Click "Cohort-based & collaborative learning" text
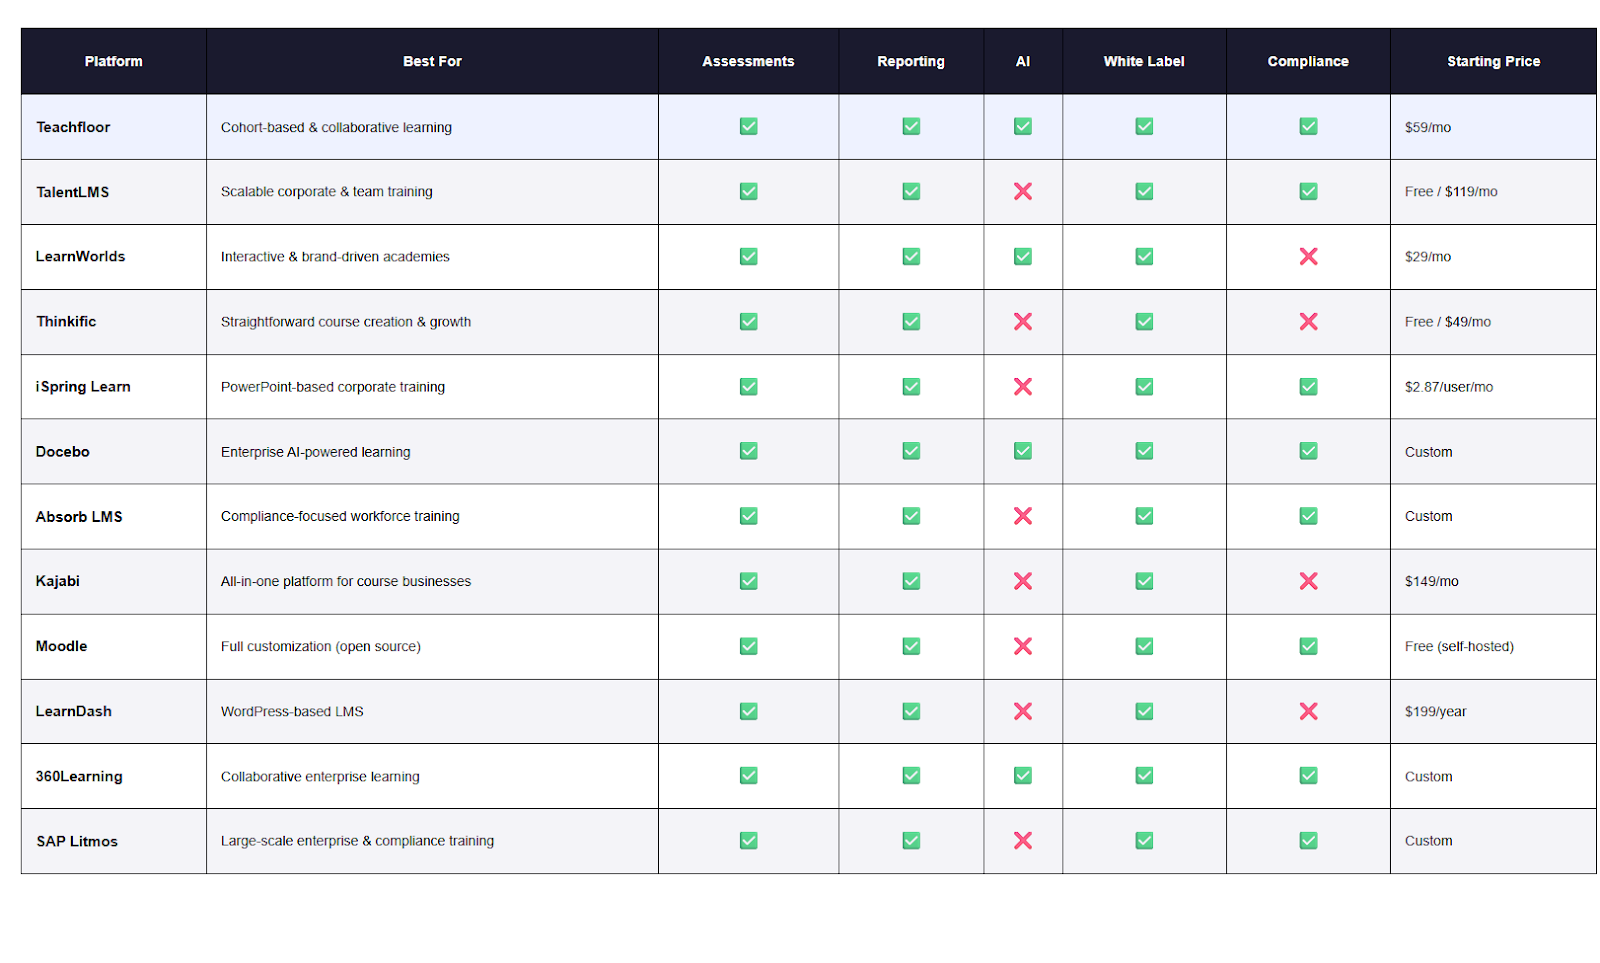This screenshot has width=1600, height=963. (336, 127)
